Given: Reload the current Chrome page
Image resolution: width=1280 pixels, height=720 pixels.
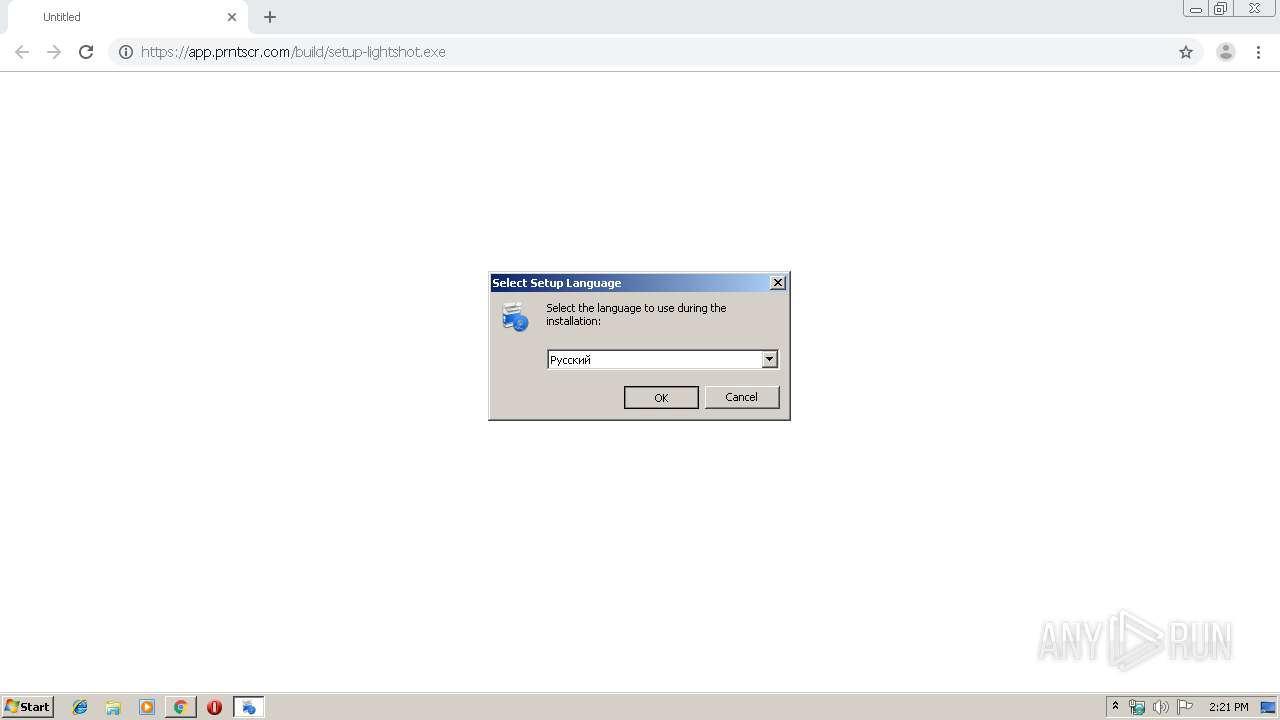Looking at the screenshot, I should click(86, 52).
